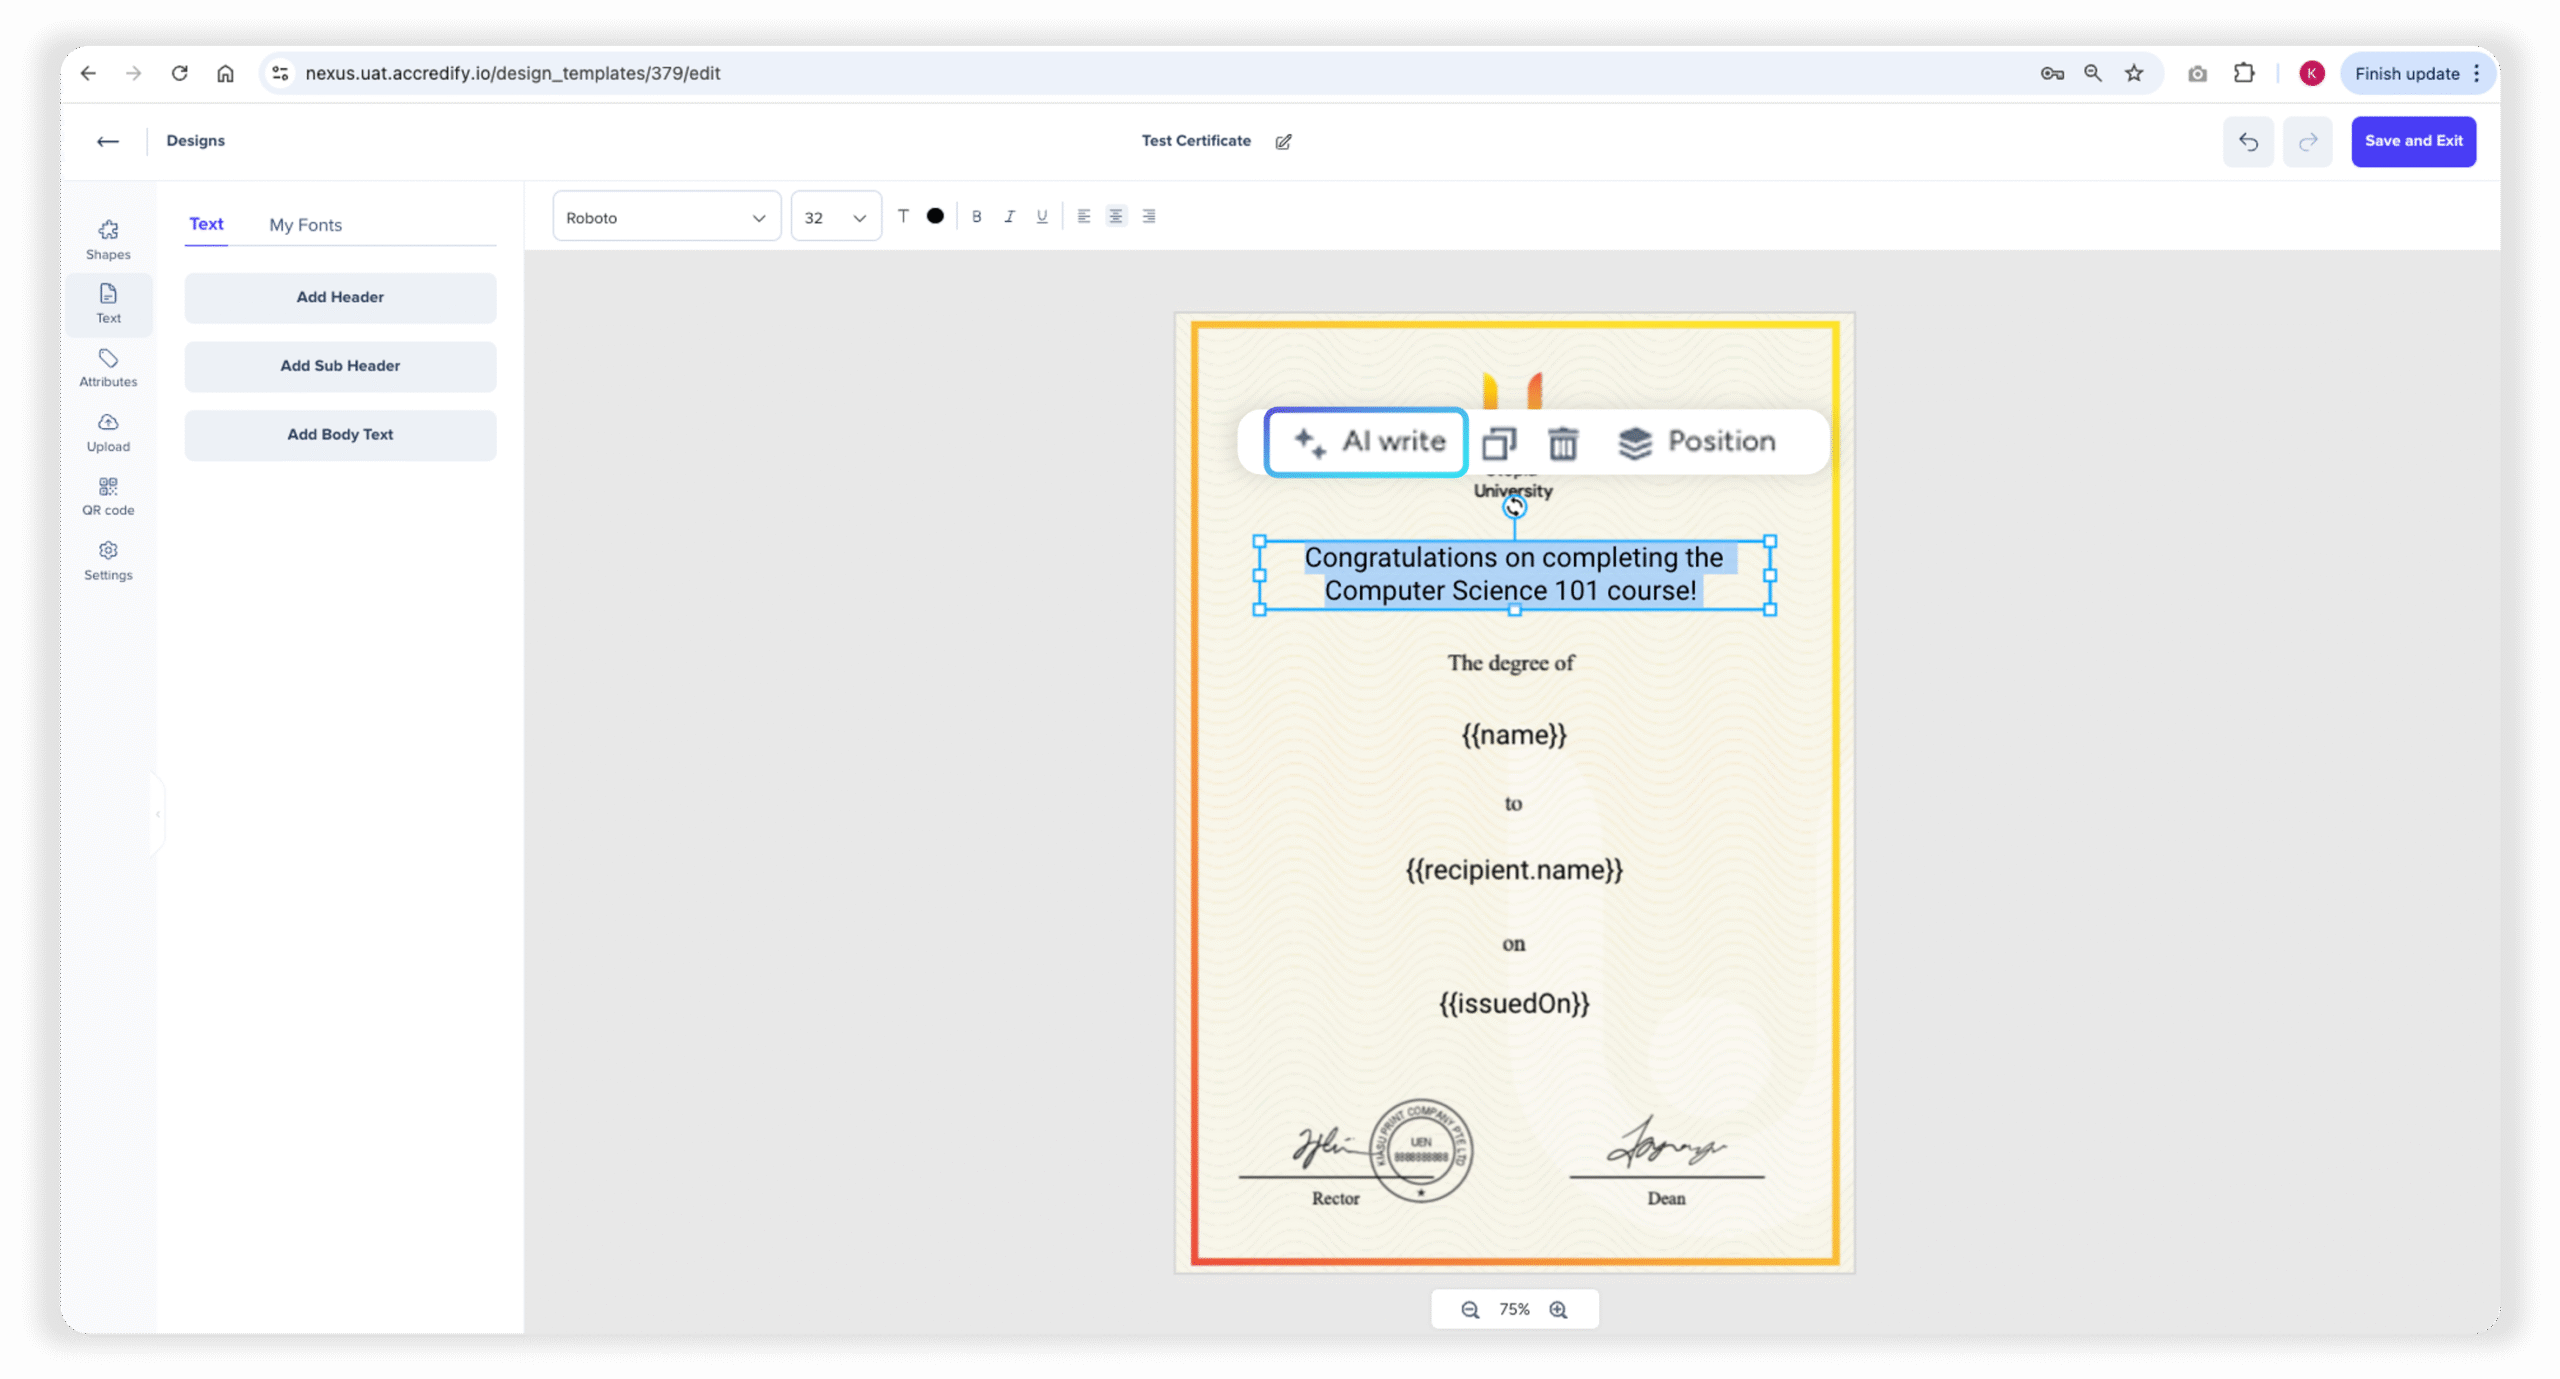Open the font size 32 dropdown
Screen dimensions: 2560x1379
click(x=836, y=217)
